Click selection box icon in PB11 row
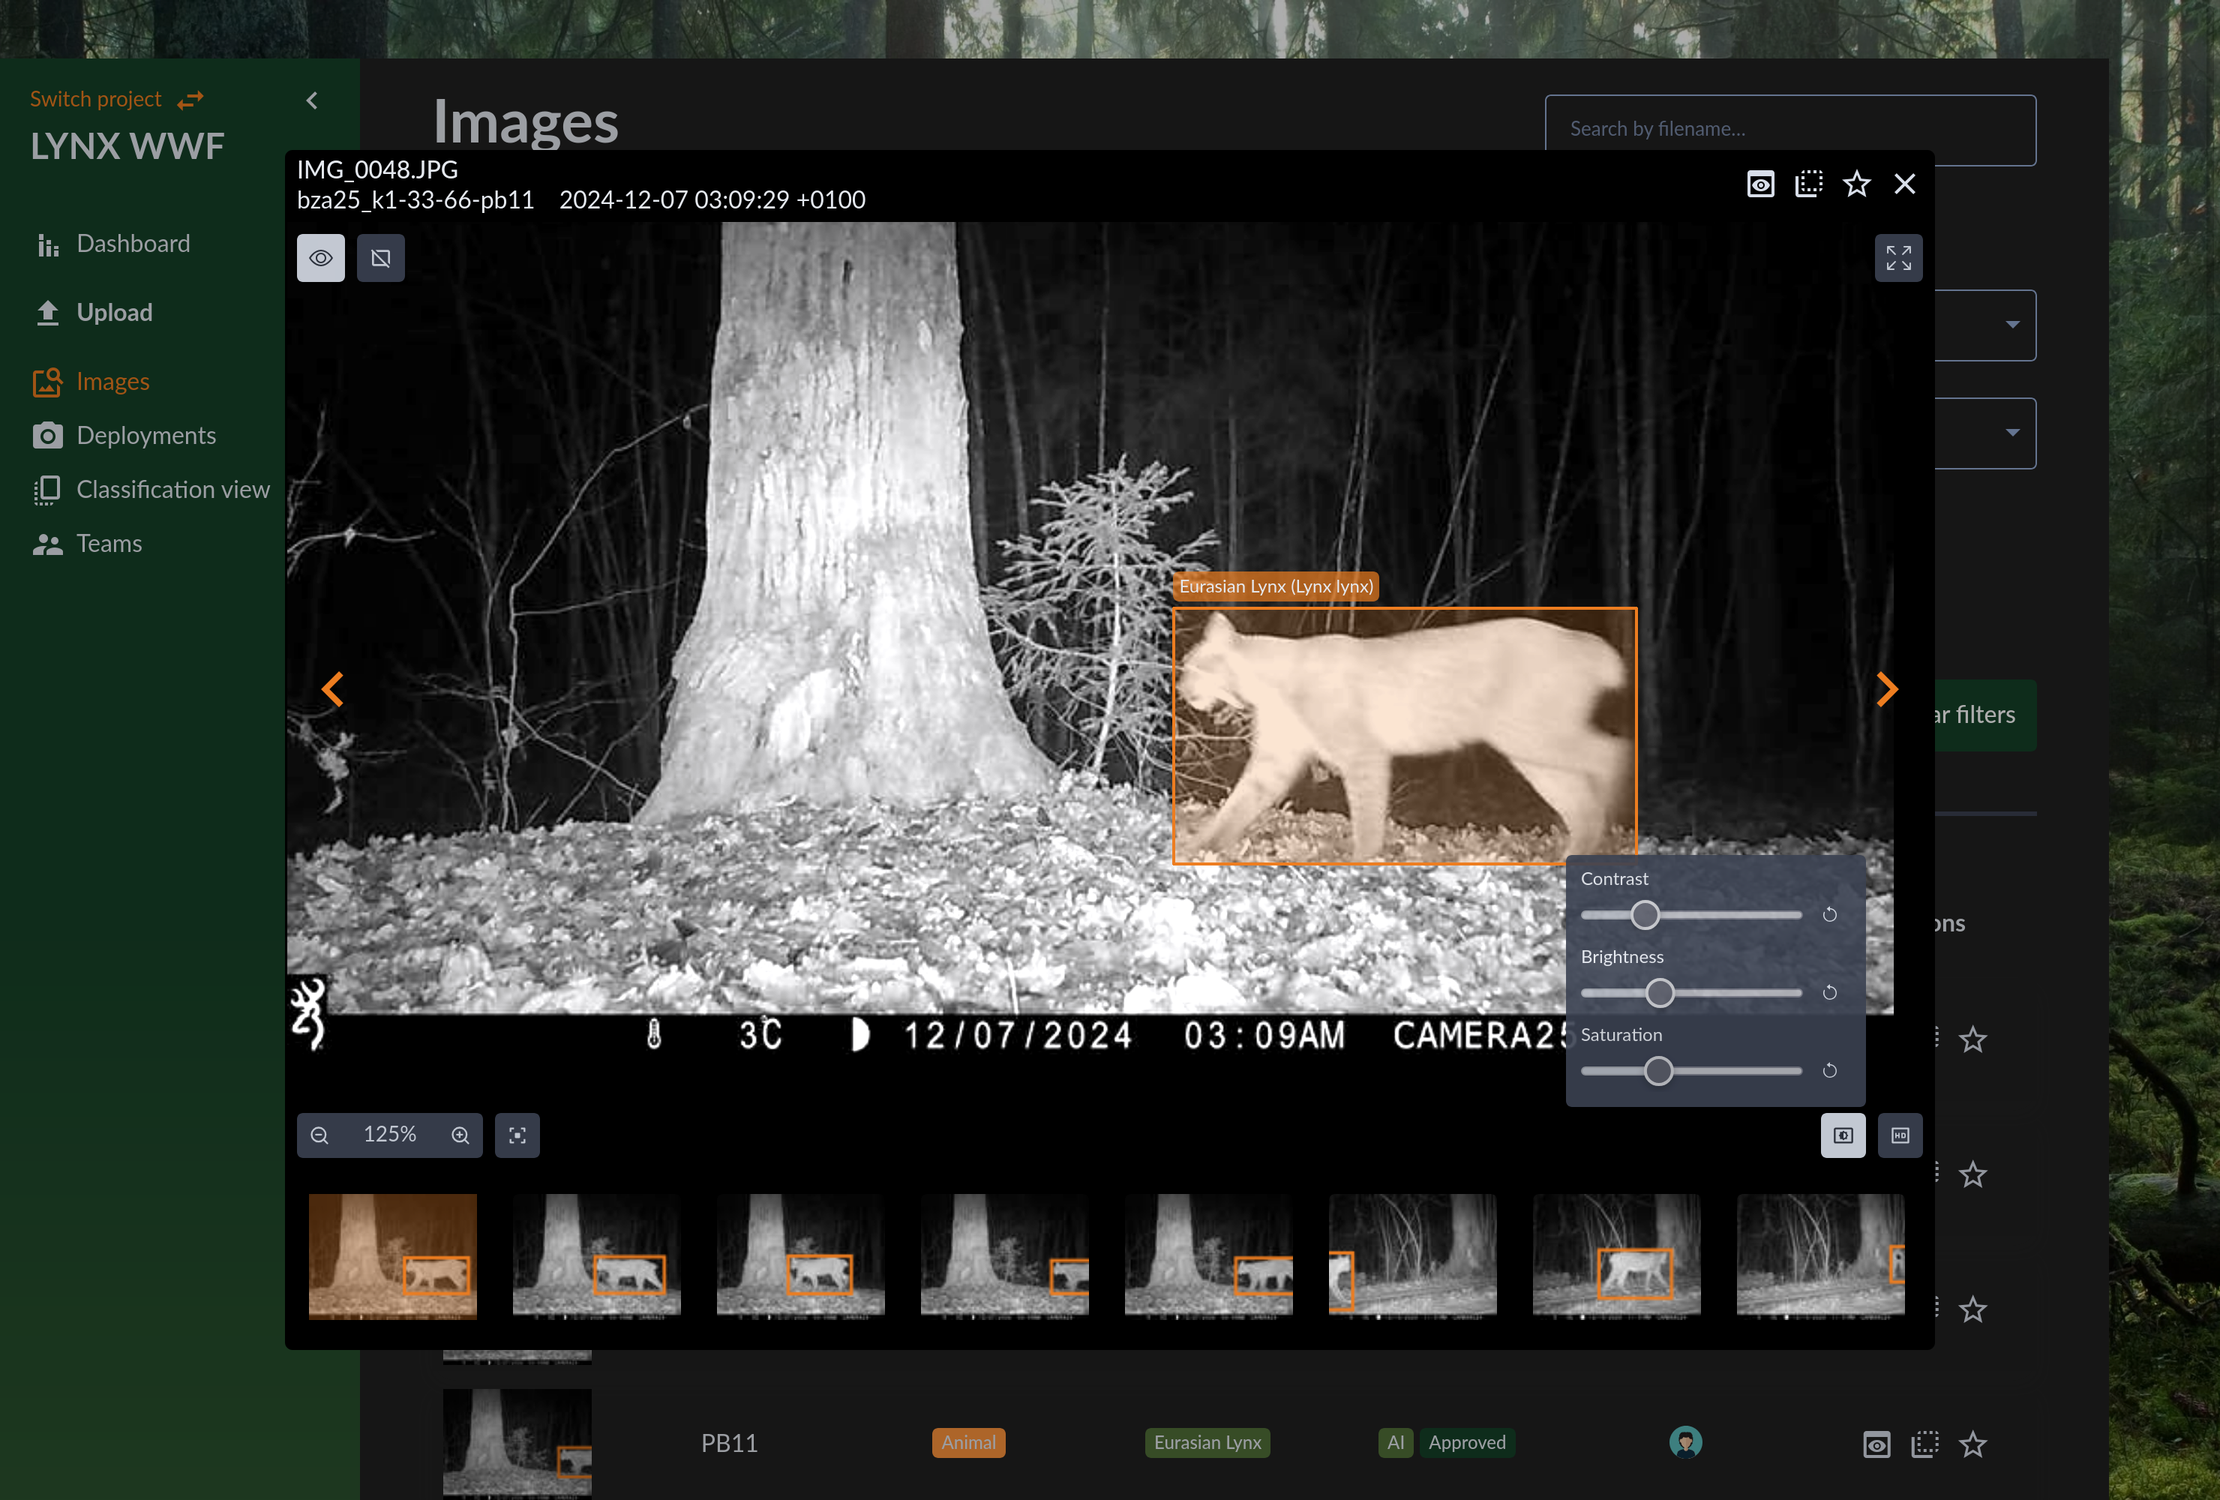This screenshot has width=2220, height=1500. (1925, 1445)
